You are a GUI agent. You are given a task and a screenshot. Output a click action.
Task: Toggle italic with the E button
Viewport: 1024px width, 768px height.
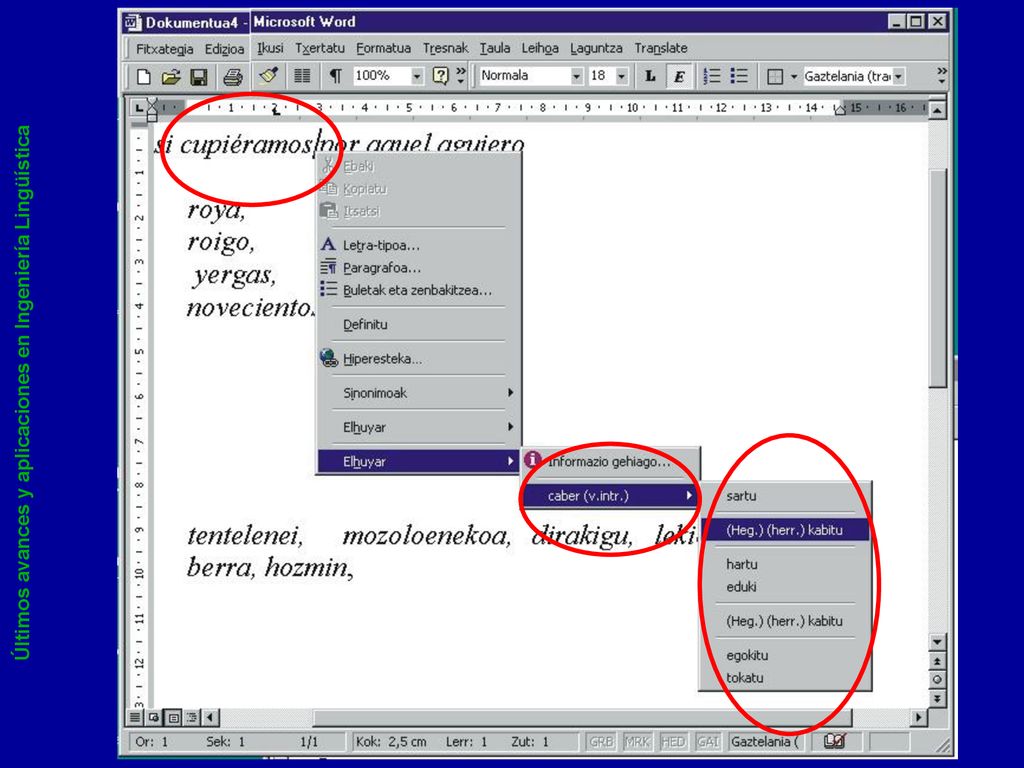[x=679, y=76]
